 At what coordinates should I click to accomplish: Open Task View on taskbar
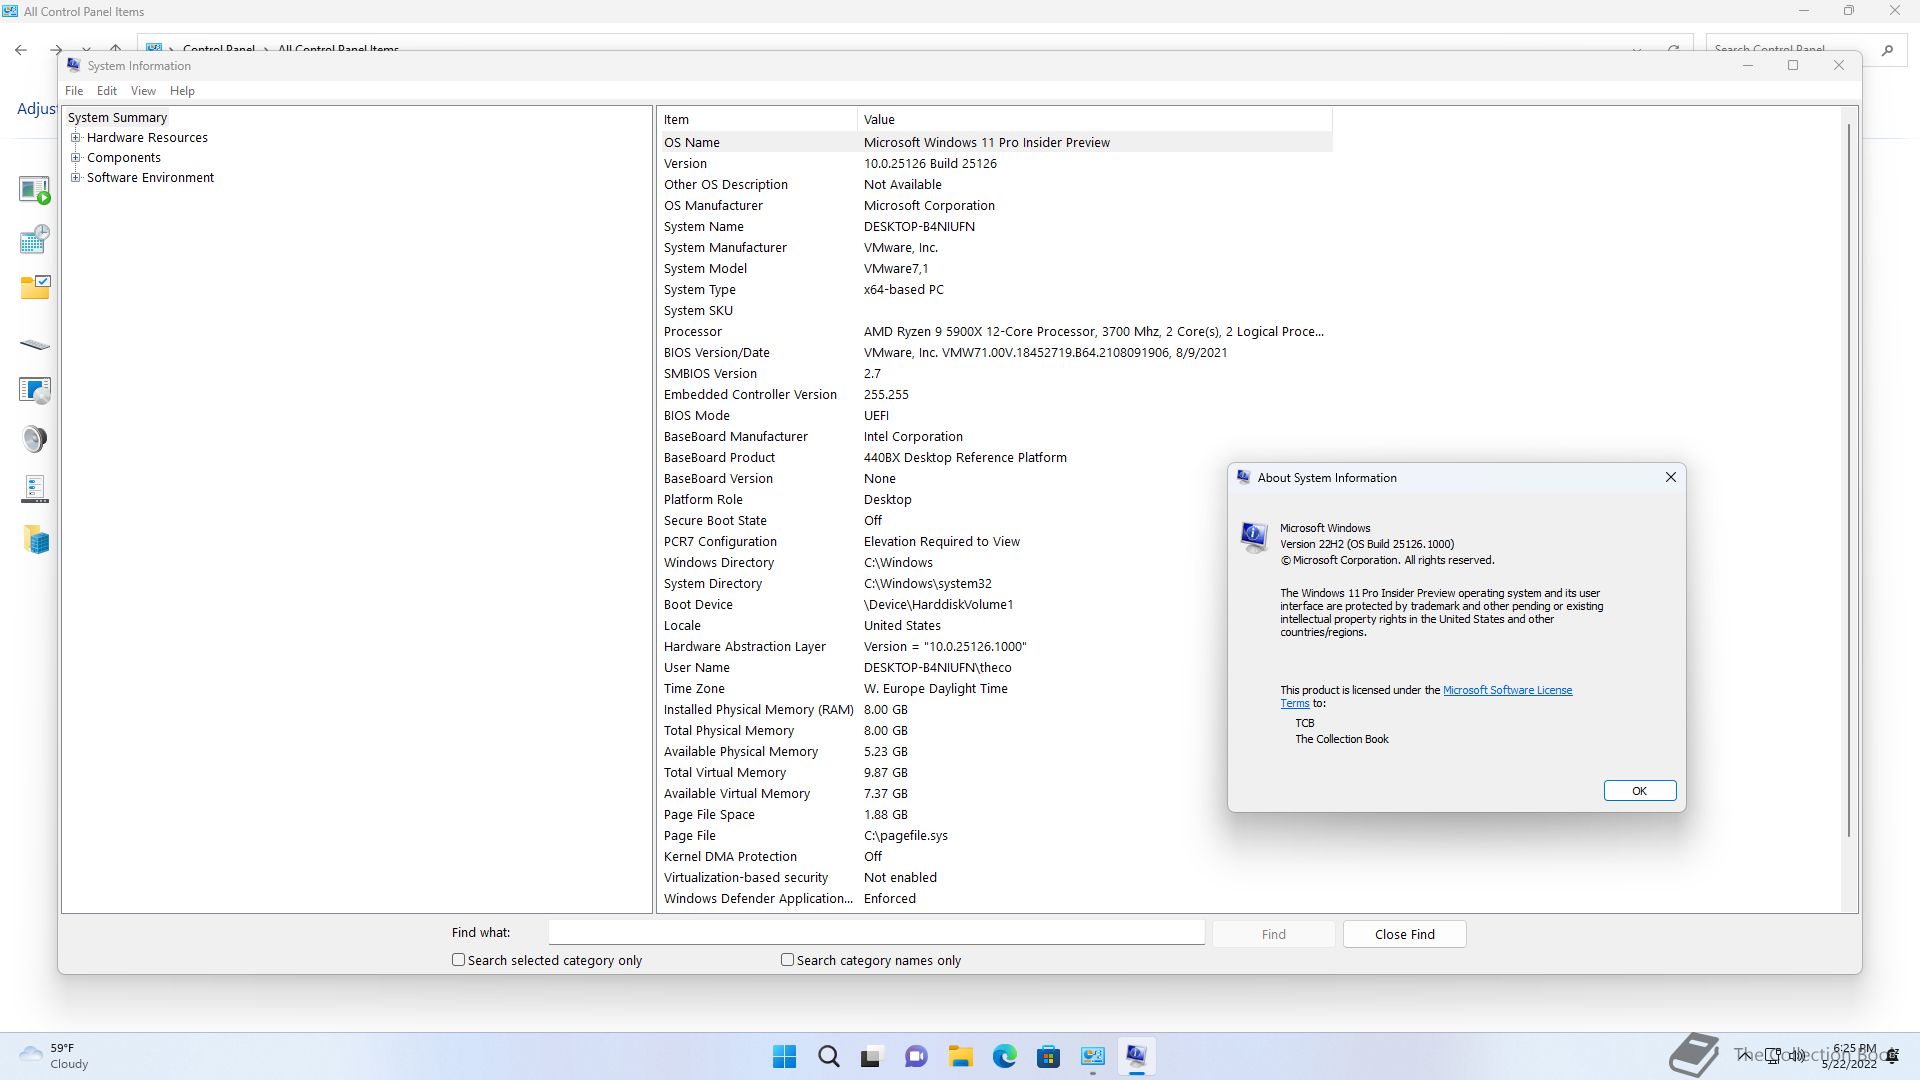[x=872, y=1056]
